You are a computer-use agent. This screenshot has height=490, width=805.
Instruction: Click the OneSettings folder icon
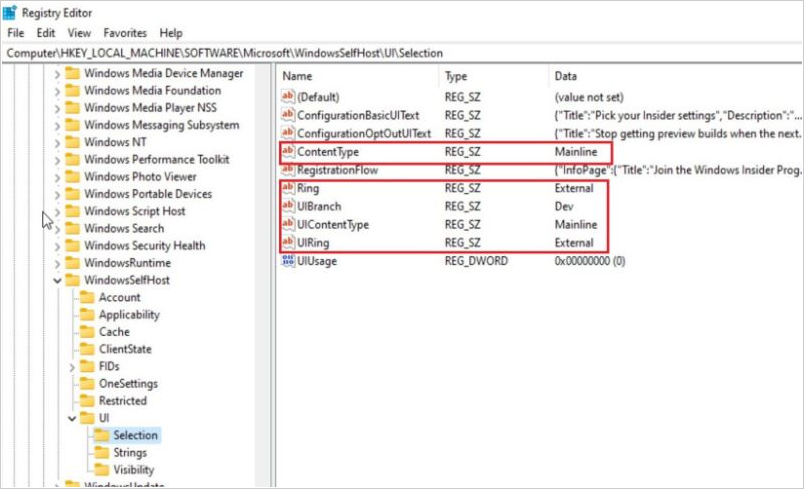click(x=87, y=384)
